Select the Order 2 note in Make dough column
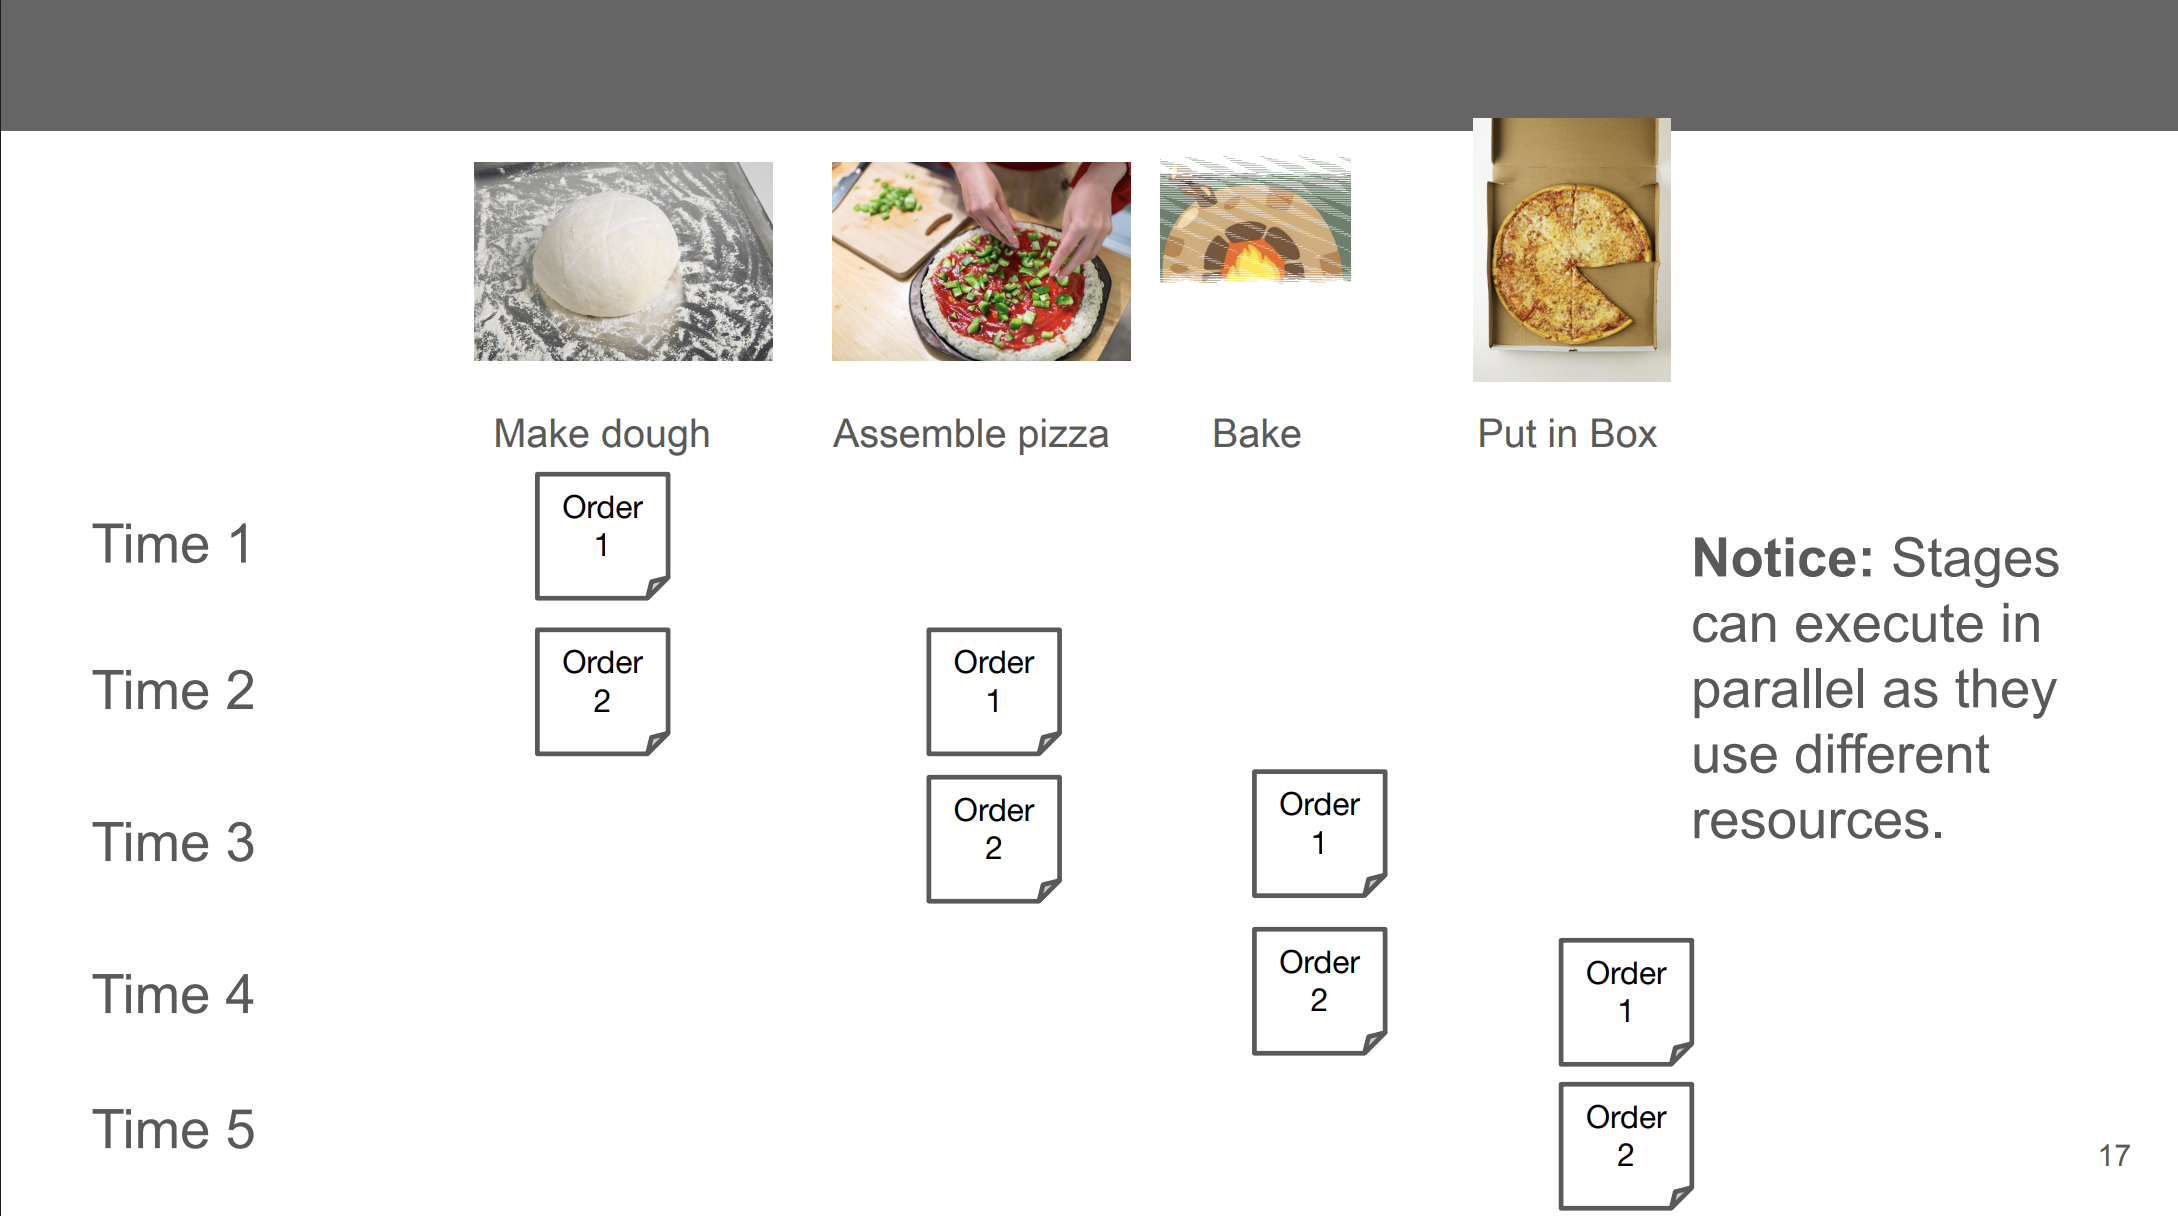Viewport: 2178px width, 1216px height. pyautogui.click(x=602, y=691)
